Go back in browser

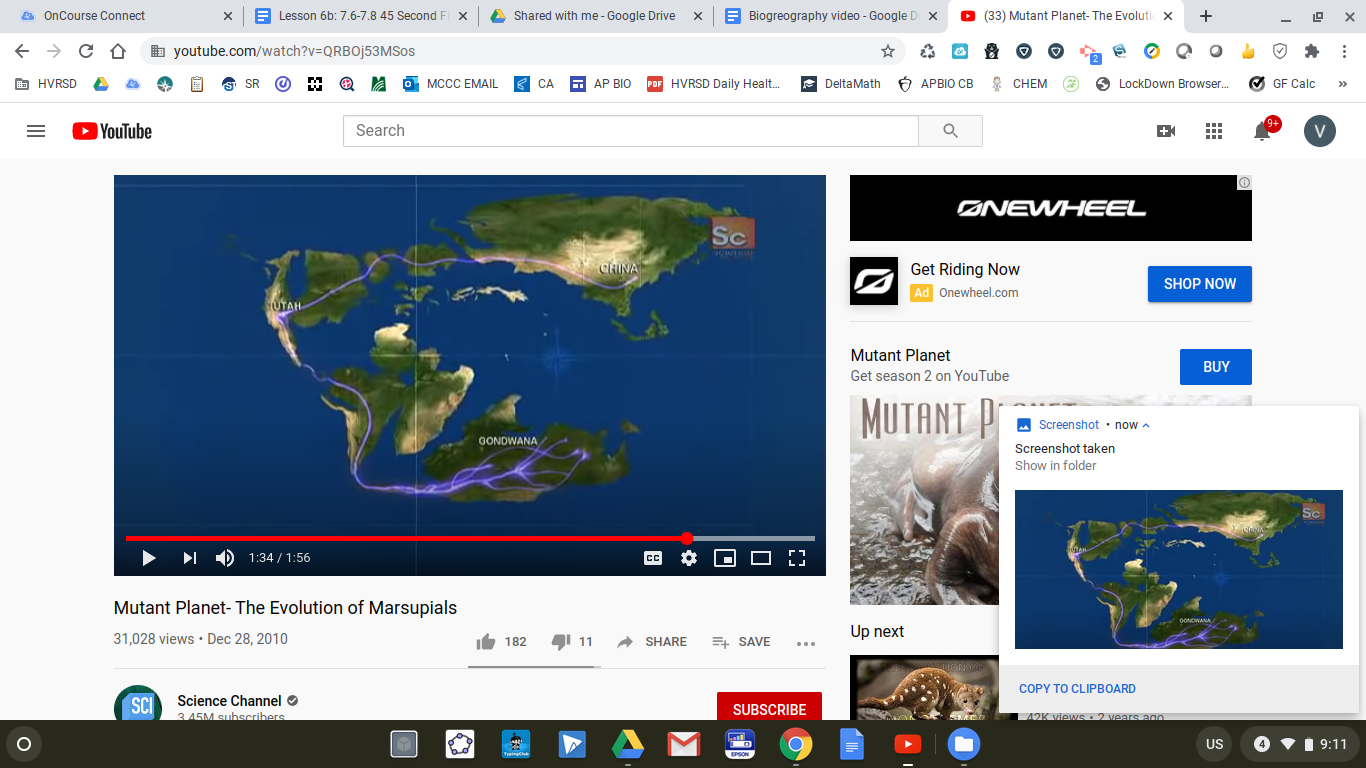tap(22, 51)
